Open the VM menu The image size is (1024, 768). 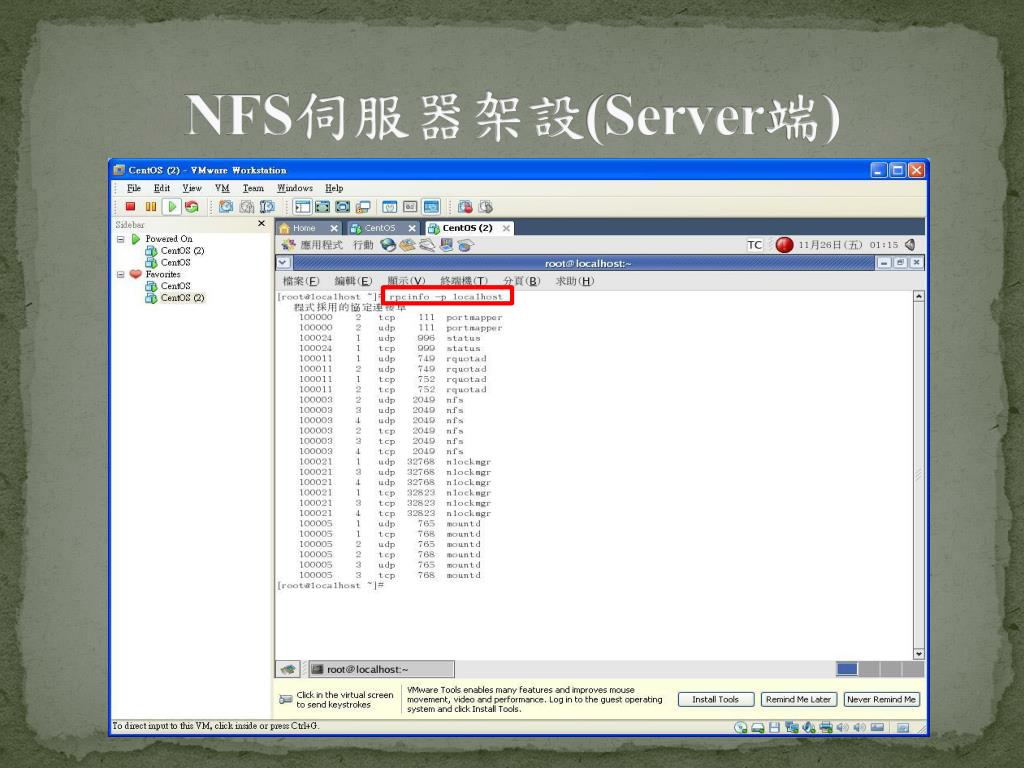[x=222, y=188]
